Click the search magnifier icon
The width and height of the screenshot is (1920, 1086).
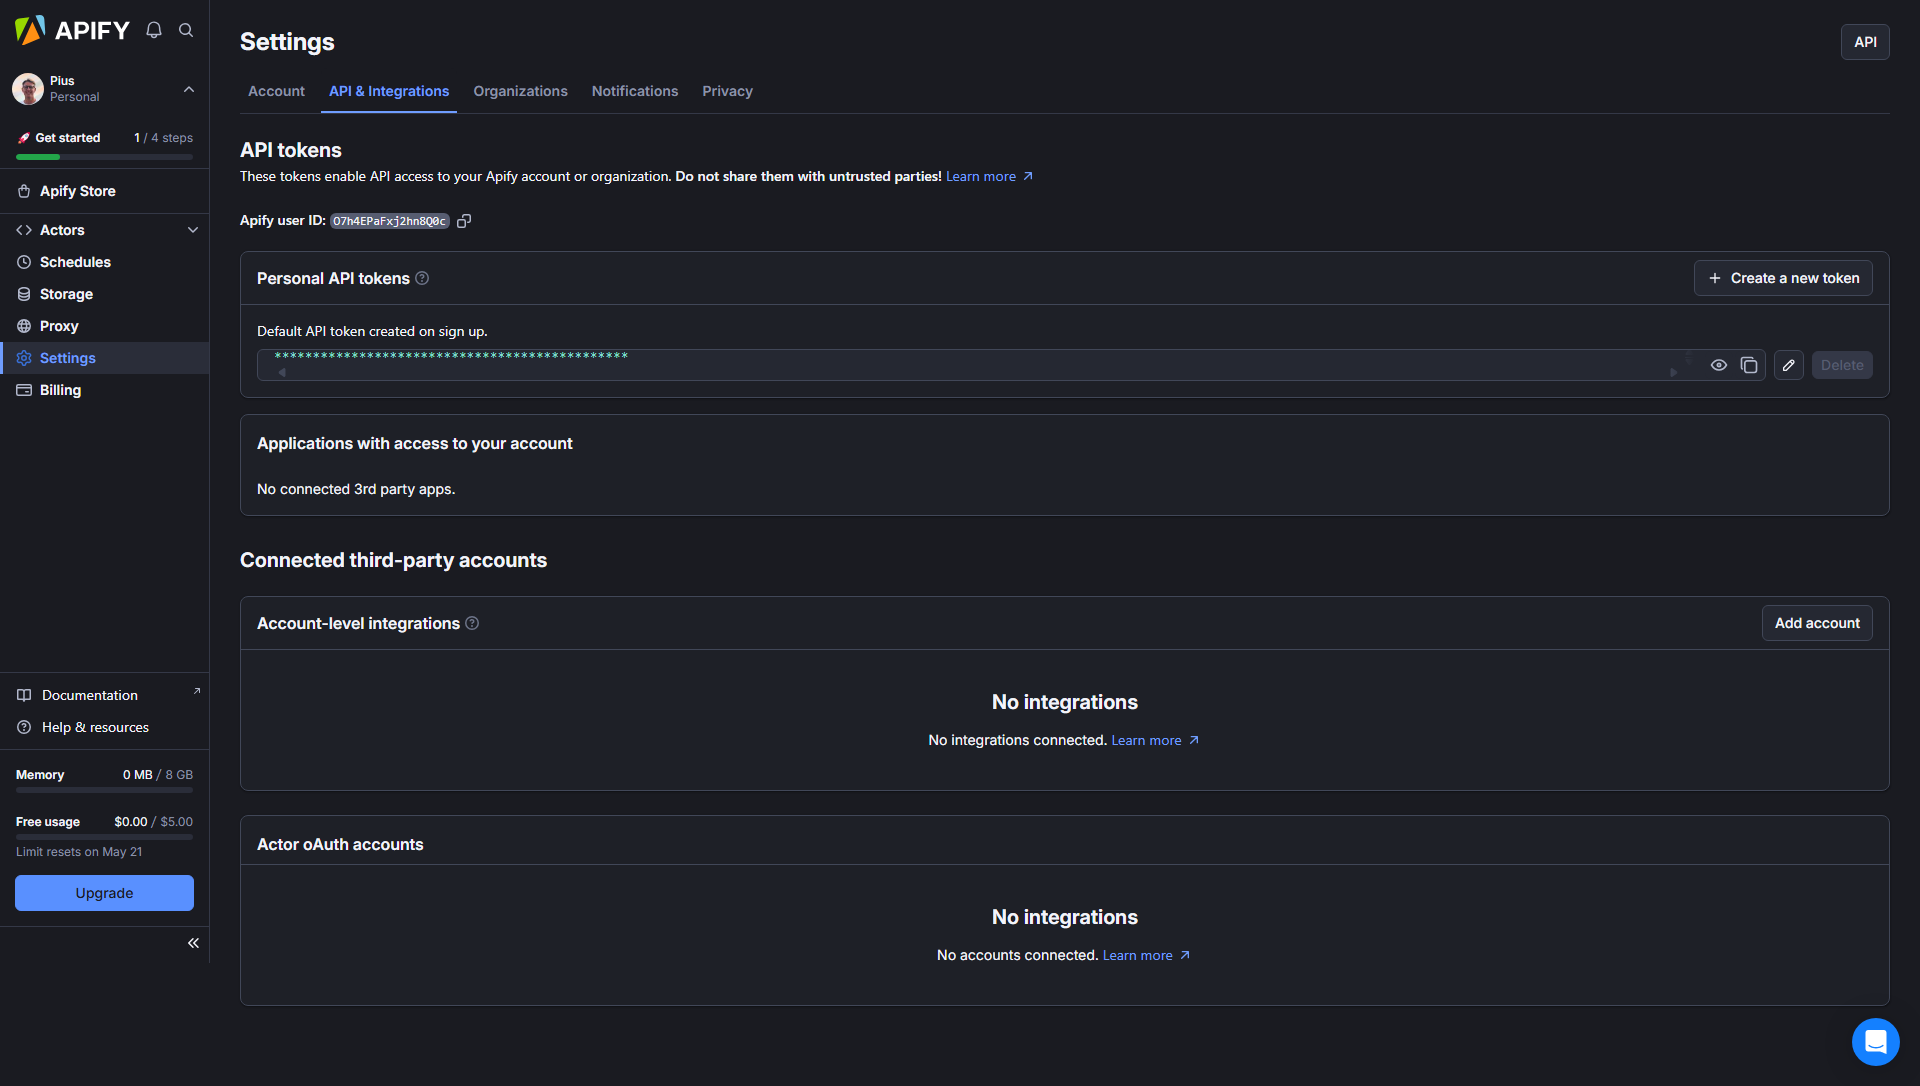[186, 30]
